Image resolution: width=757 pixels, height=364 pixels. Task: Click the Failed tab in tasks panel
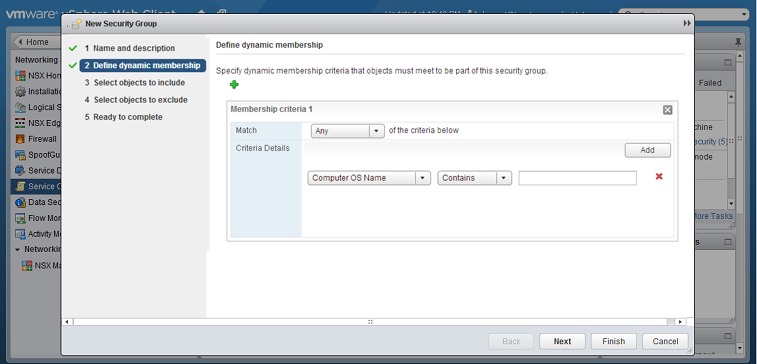pos(710,83)
